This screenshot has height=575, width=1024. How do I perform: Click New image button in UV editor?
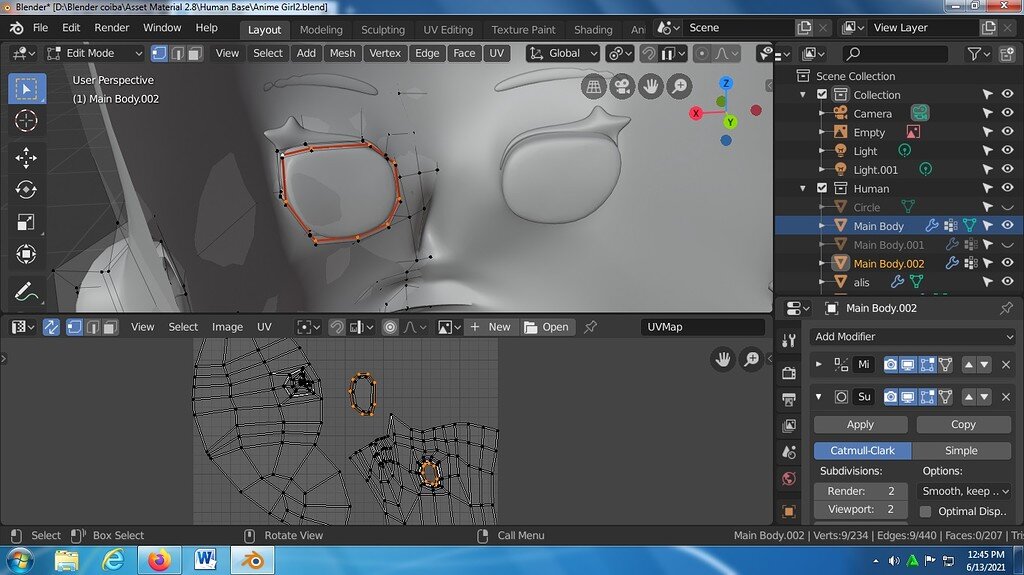[x=490, y=327]
